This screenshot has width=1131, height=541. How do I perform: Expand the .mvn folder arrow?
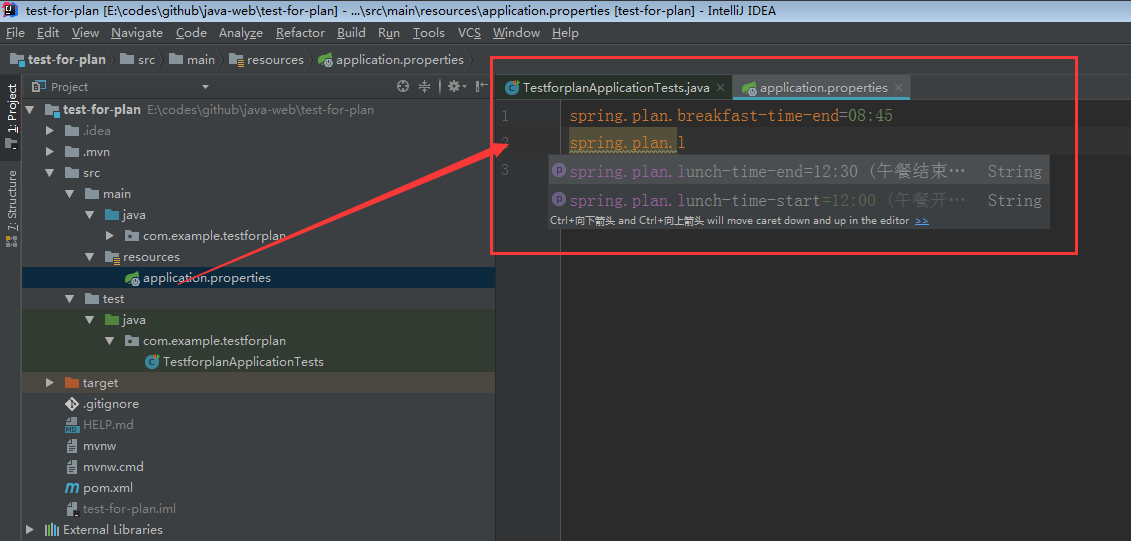click(50, 151)
